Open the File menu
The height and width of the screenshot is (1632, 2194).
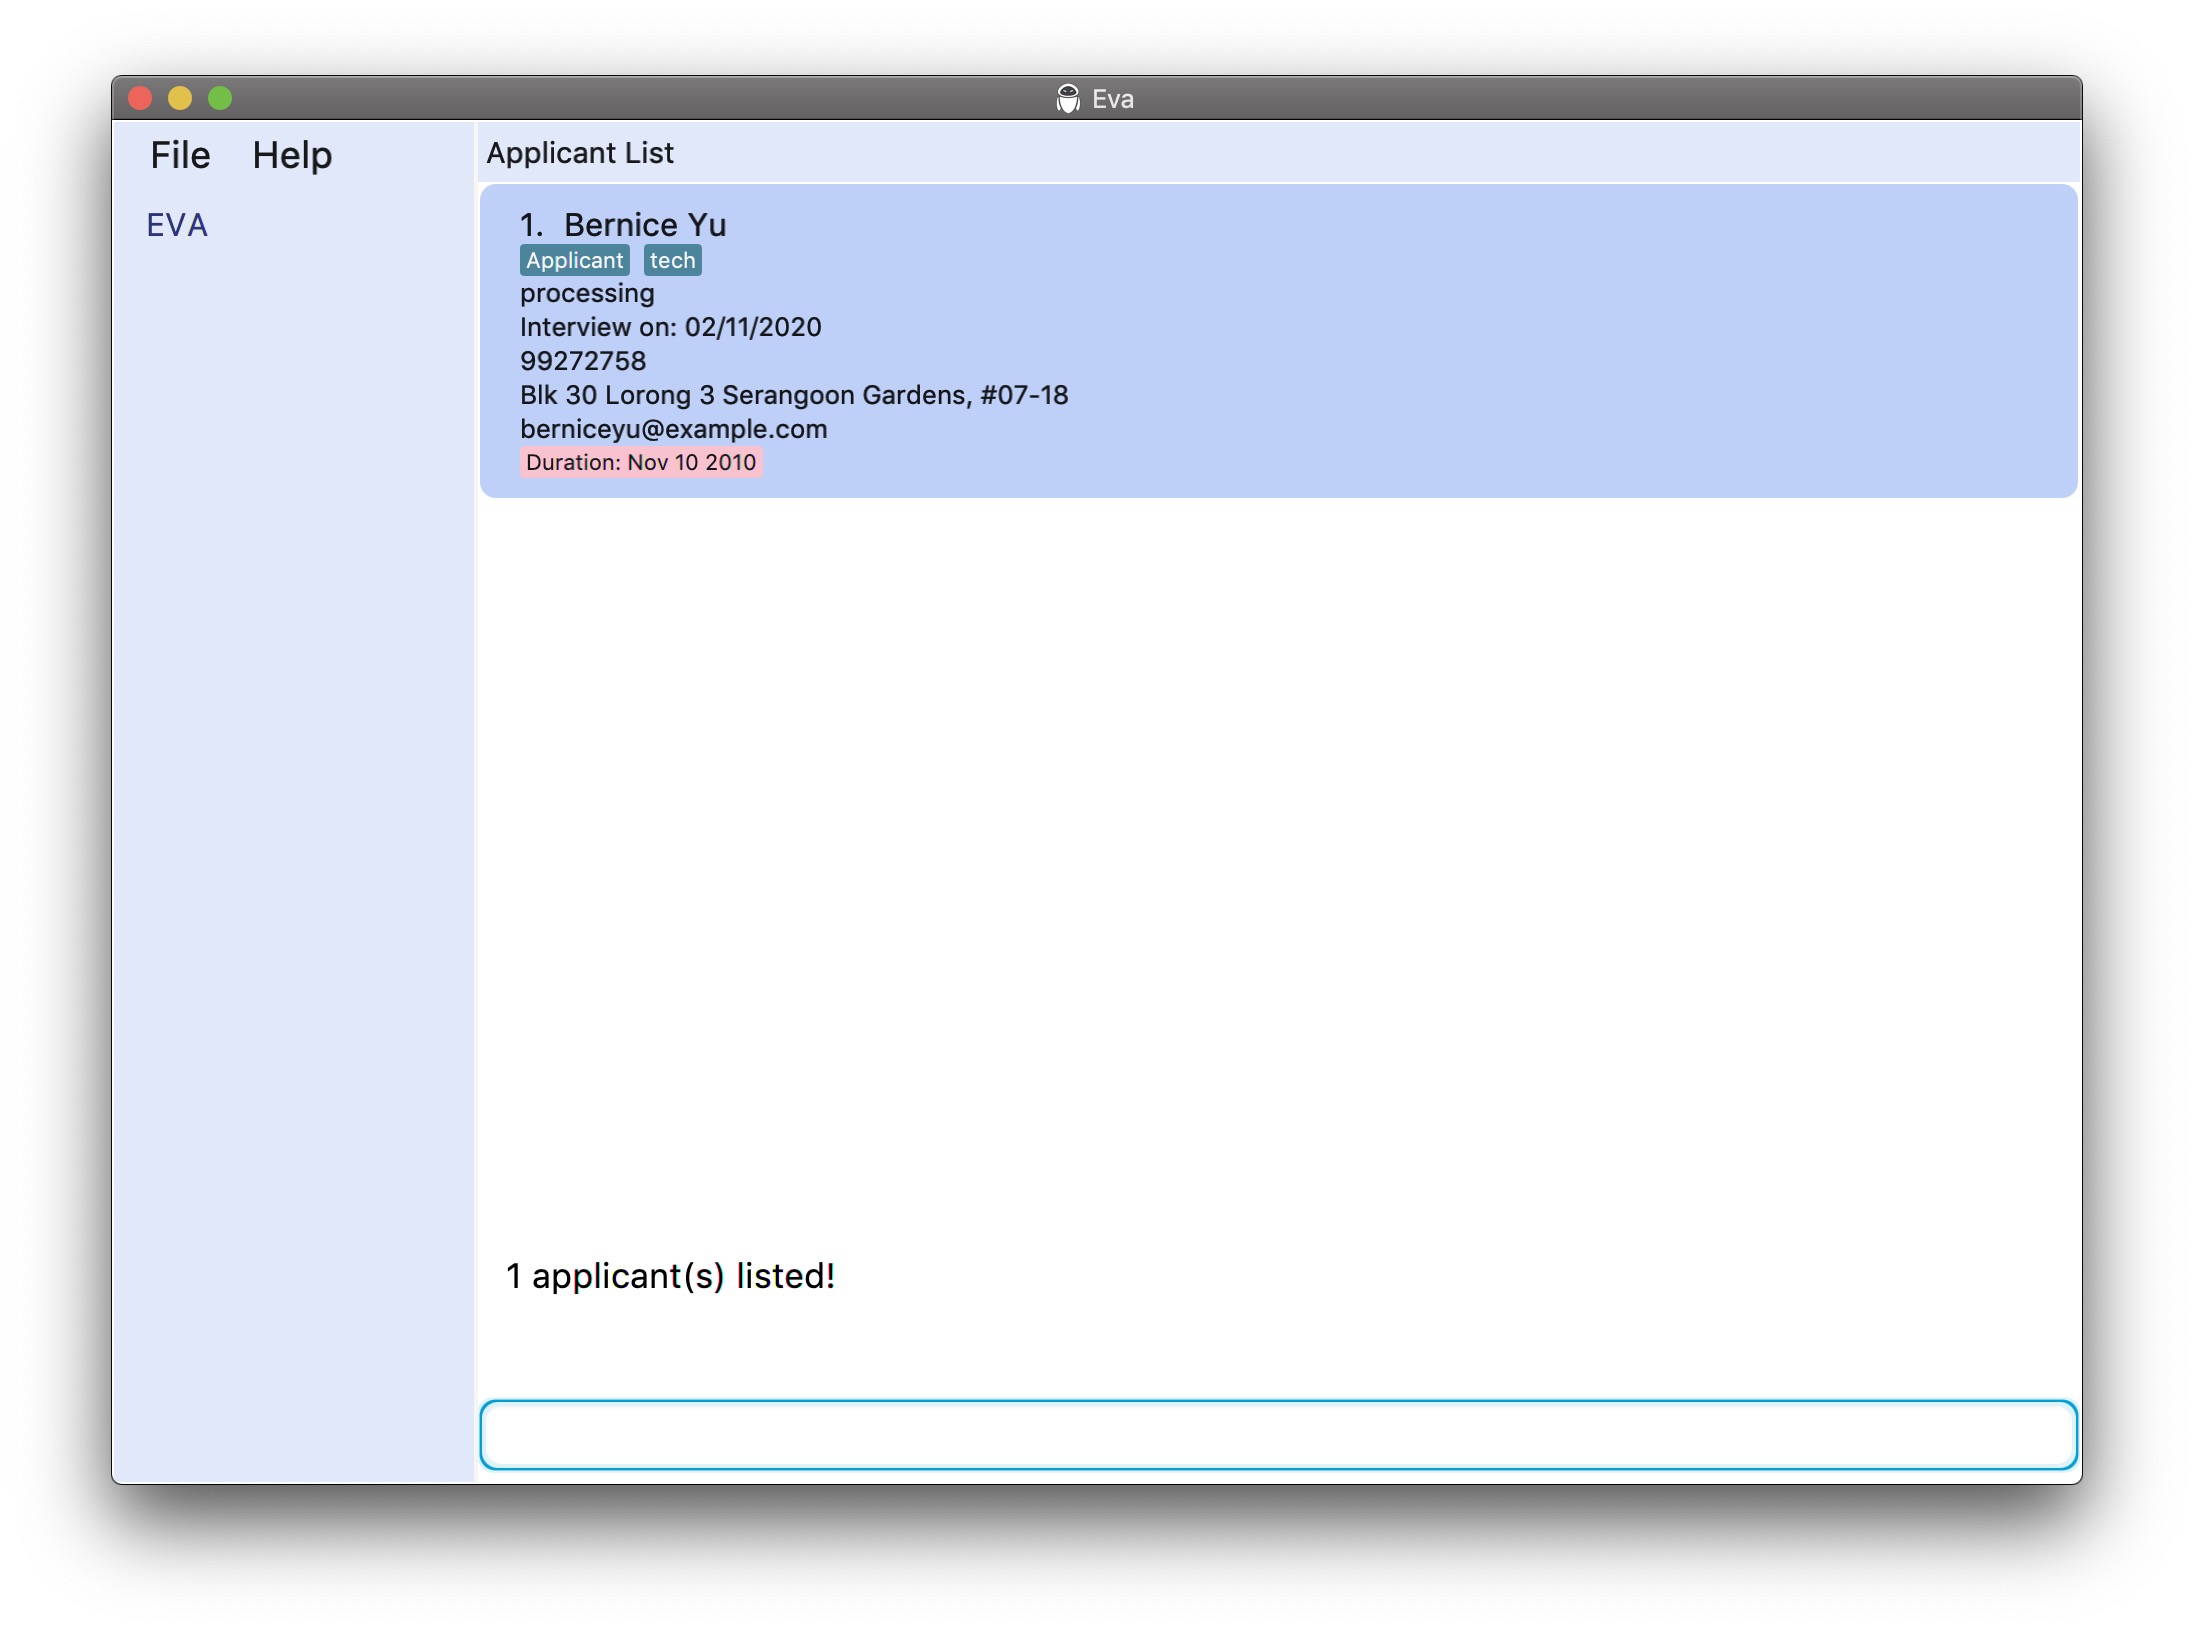tap(180, 155)
